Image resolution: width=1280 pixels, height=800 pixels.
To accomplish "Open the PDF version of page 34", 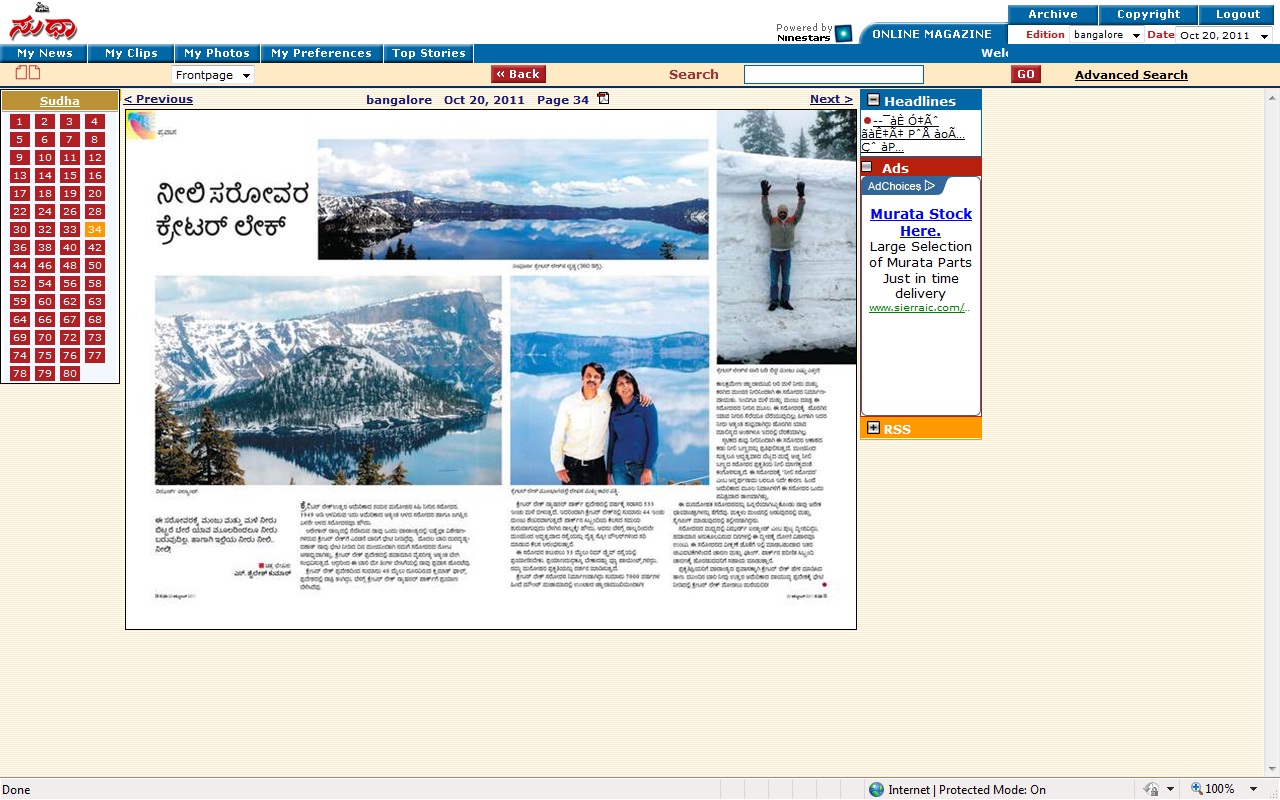I will 603,99.
